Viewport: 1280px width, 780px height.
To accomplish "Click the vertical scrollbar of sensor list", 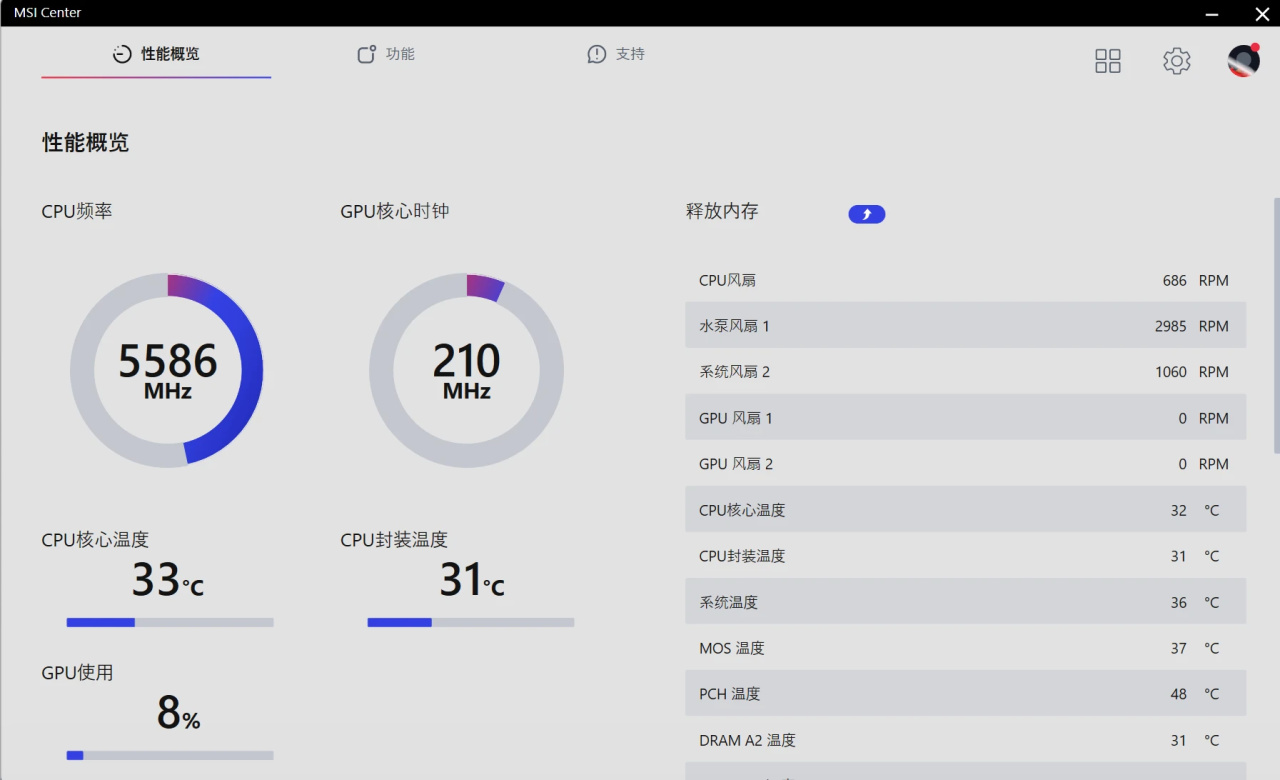I will point(1276,325).
